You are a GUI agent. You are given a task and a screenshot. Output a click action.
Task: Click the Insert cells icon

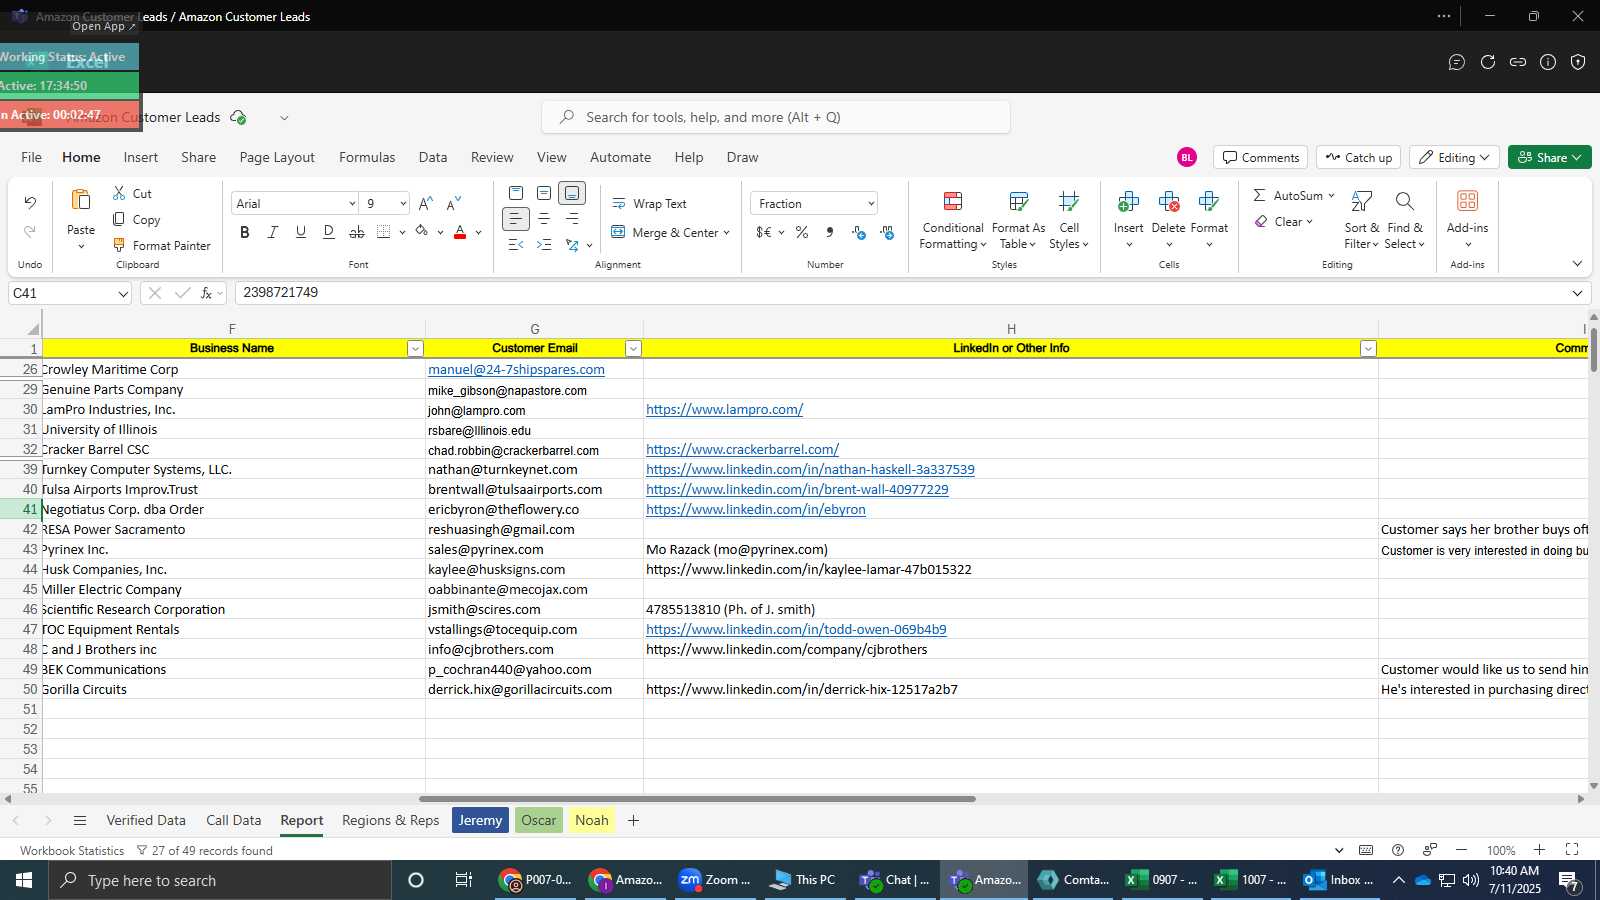point(1128,202)
